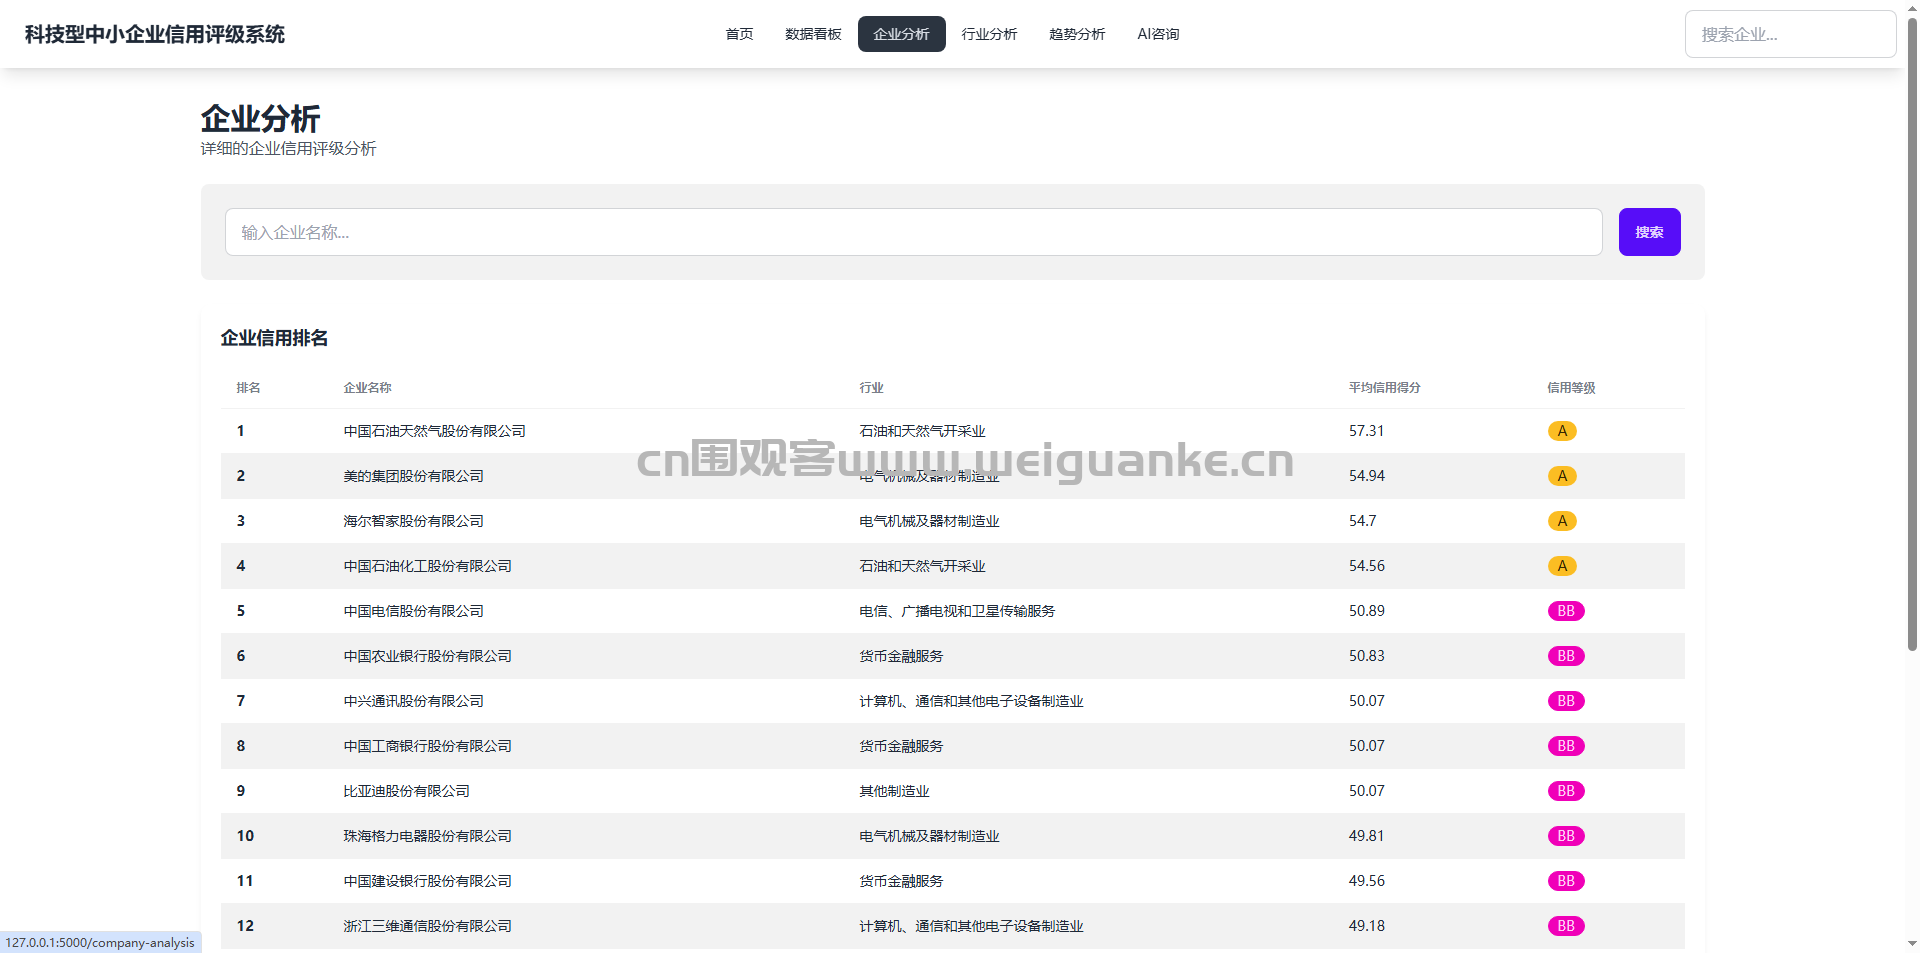Click the A rating badge for 中国石油天然气

(x=1561, y=431)
